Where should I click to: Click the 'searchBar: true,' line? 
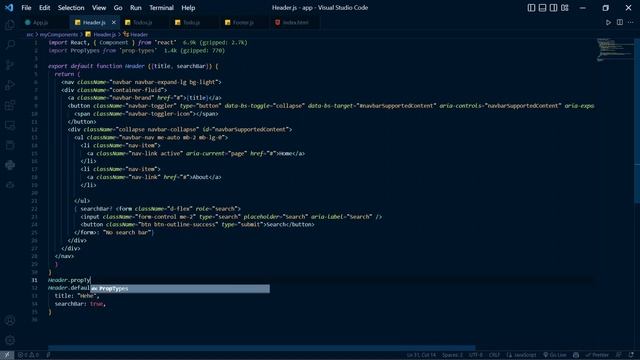pos(80,304)
